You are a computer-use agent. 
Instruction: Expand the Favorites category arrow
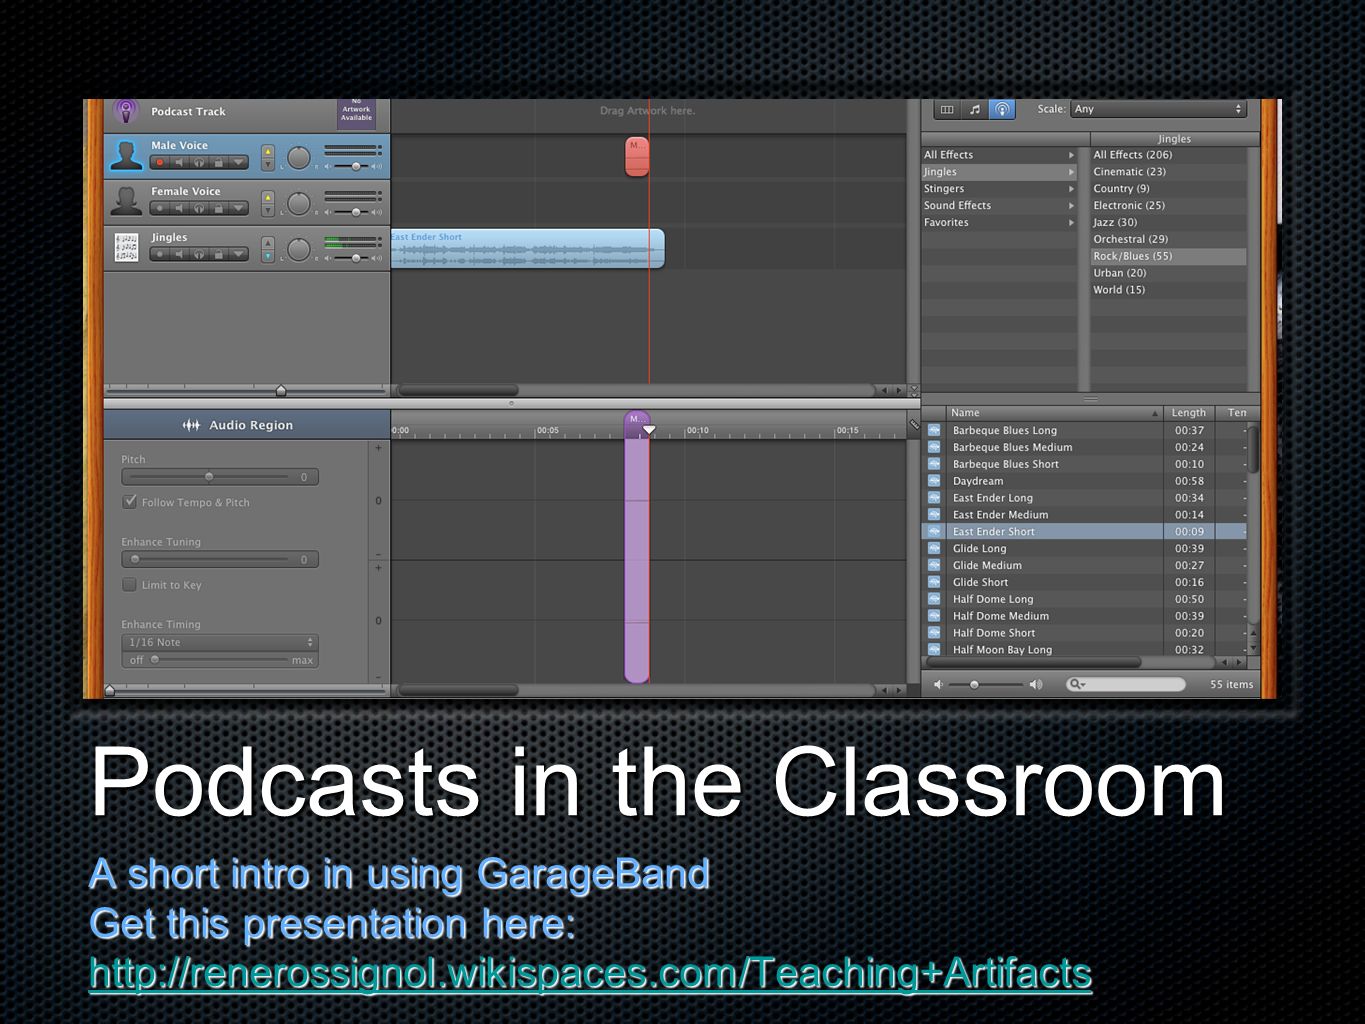click(1071, 223)
